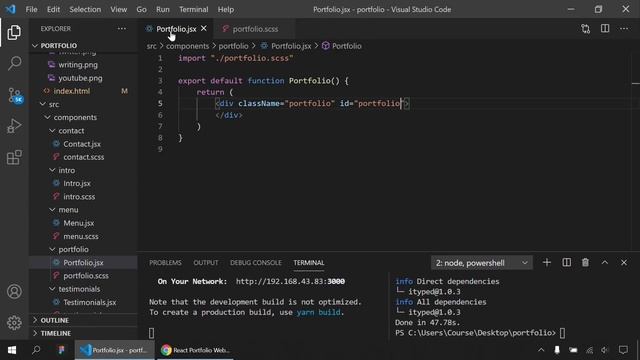Open Menu.jsx file
The height and width of the screenshot is (360, 640).
(x=78, y=223)
